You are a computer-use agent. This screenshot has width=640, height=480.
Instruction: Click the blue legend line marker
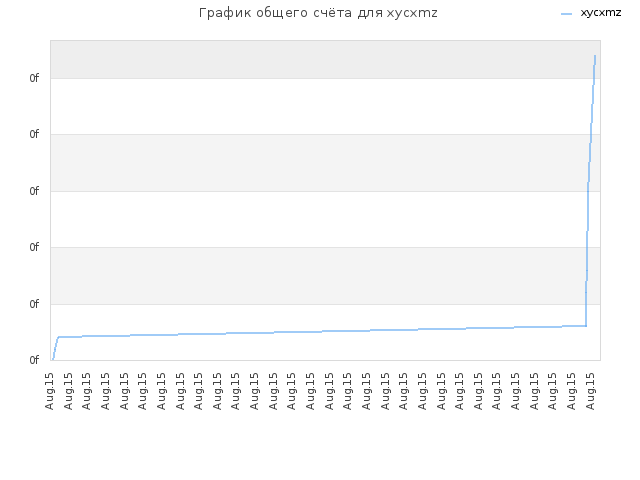567,14
